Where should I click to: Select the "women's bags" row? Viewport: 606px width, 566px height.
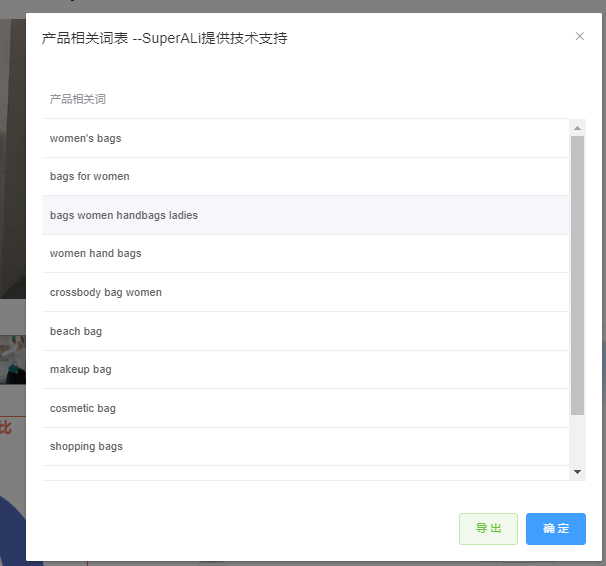click(305, 138)
